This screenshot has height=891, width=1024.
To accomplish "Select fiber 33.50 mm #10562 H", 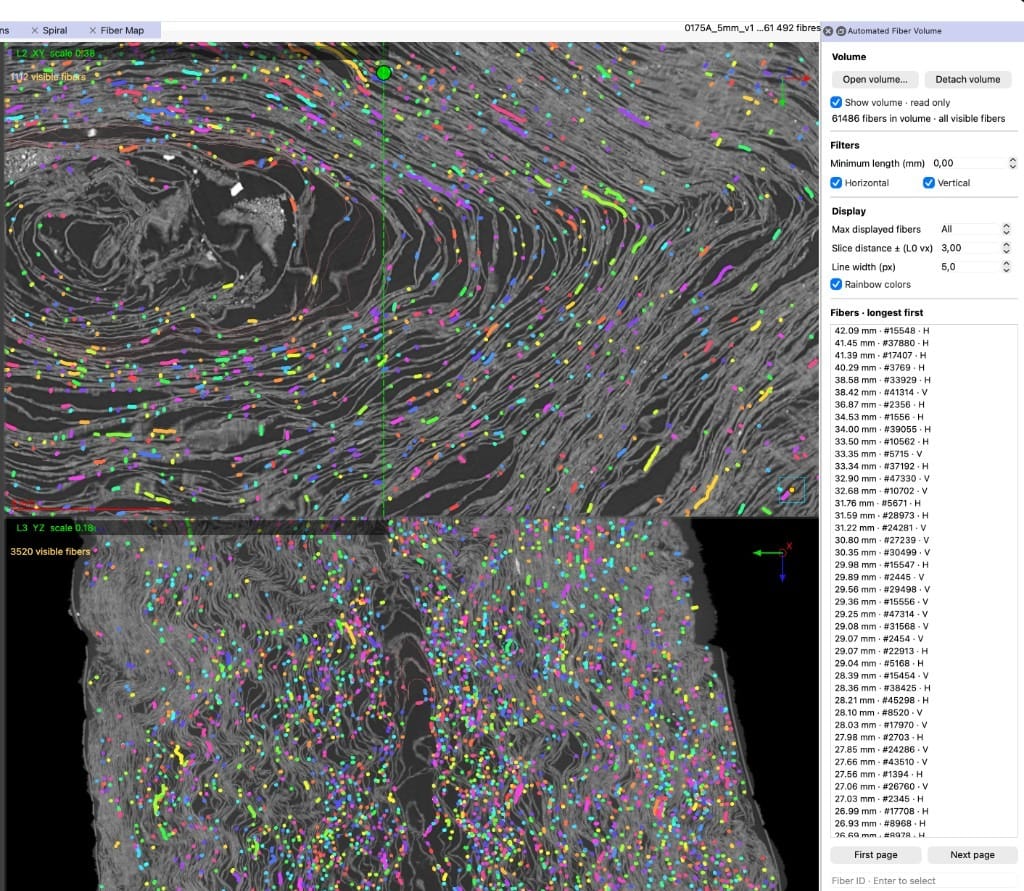I will 923,442.
